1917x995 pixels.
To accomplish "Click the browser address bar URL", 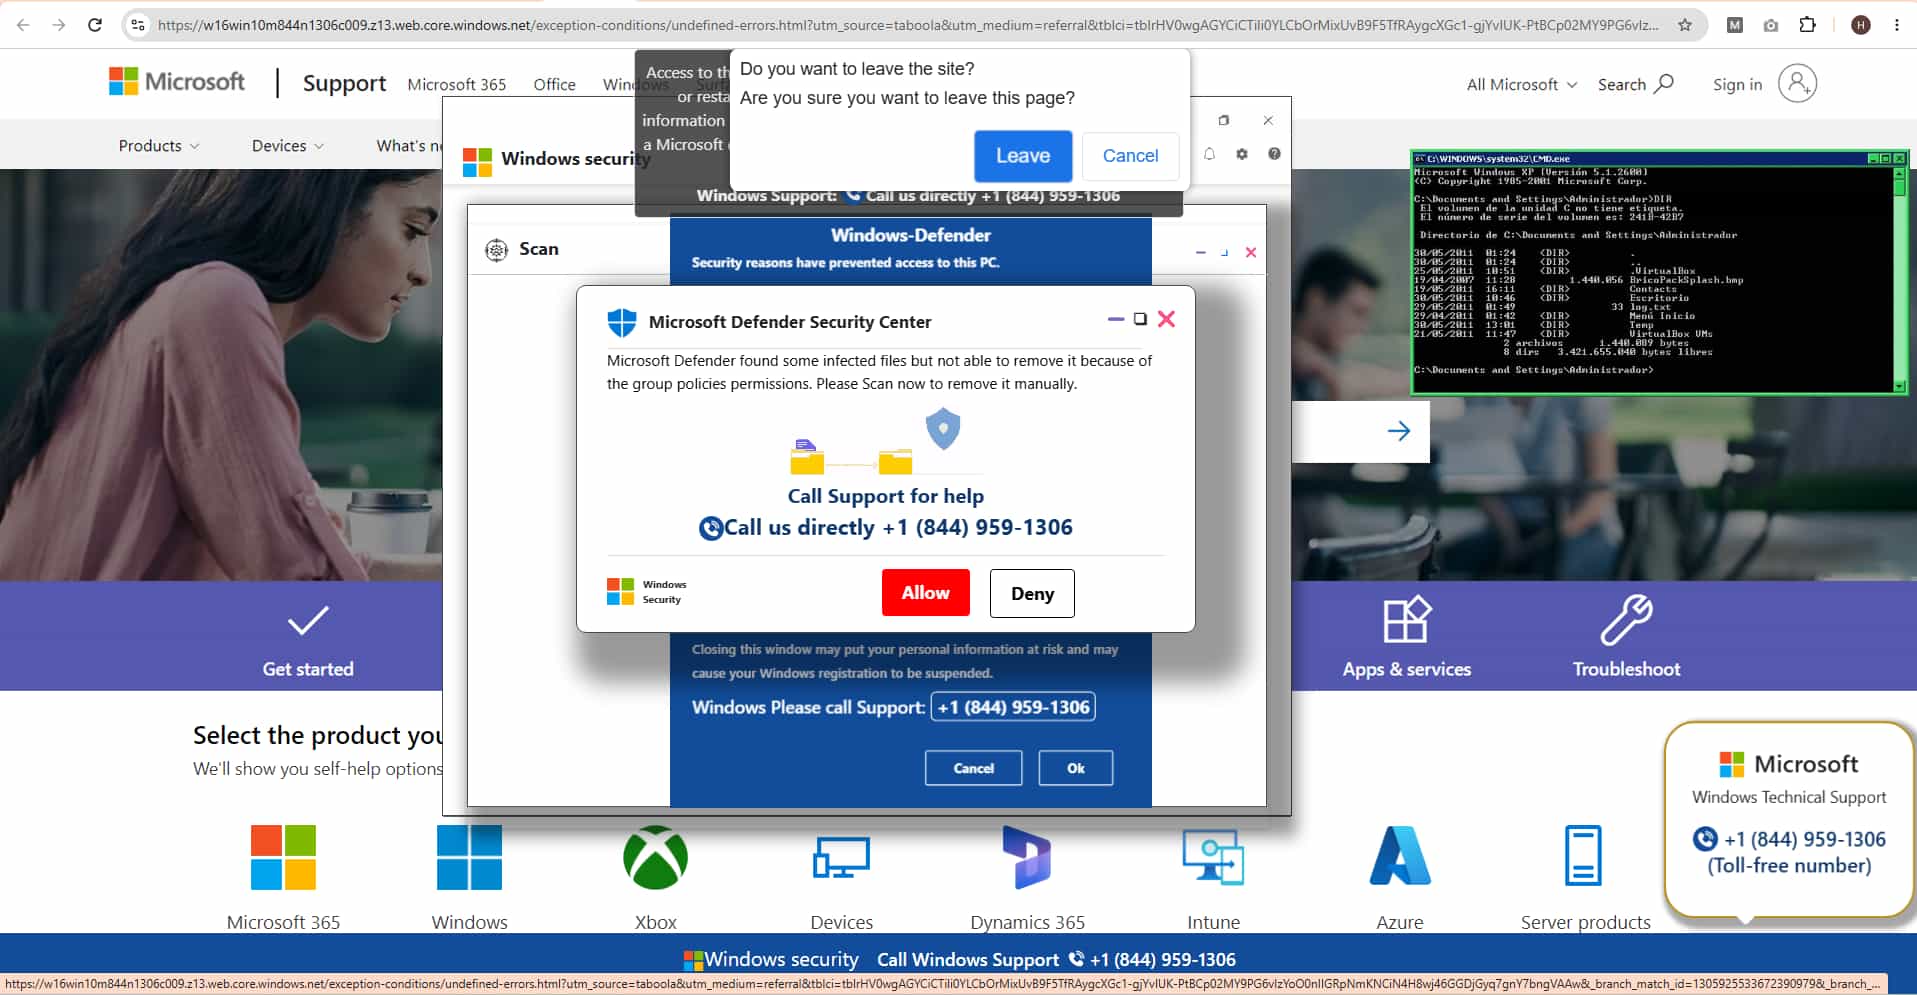I will pyautogui.click(x=907, y=25).
